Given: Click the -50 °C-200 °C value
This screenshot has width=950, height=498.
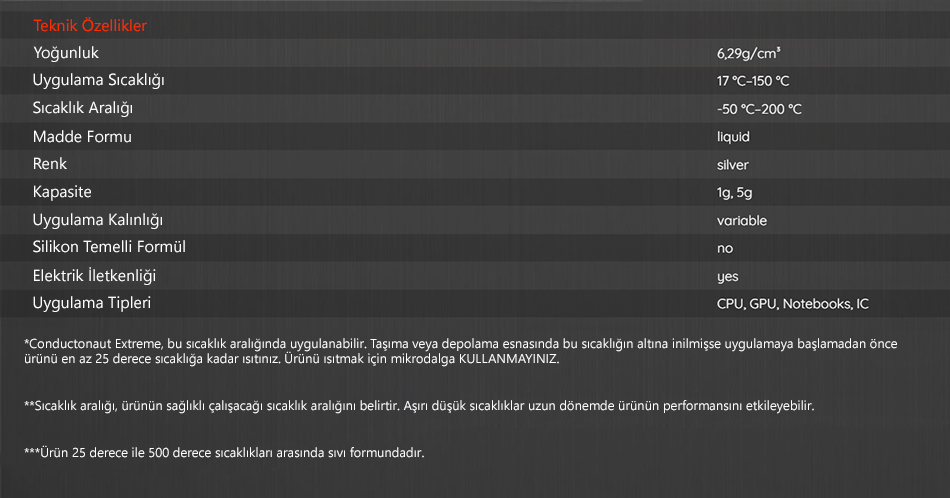Looking at the screenshot, I should [759, 109].
